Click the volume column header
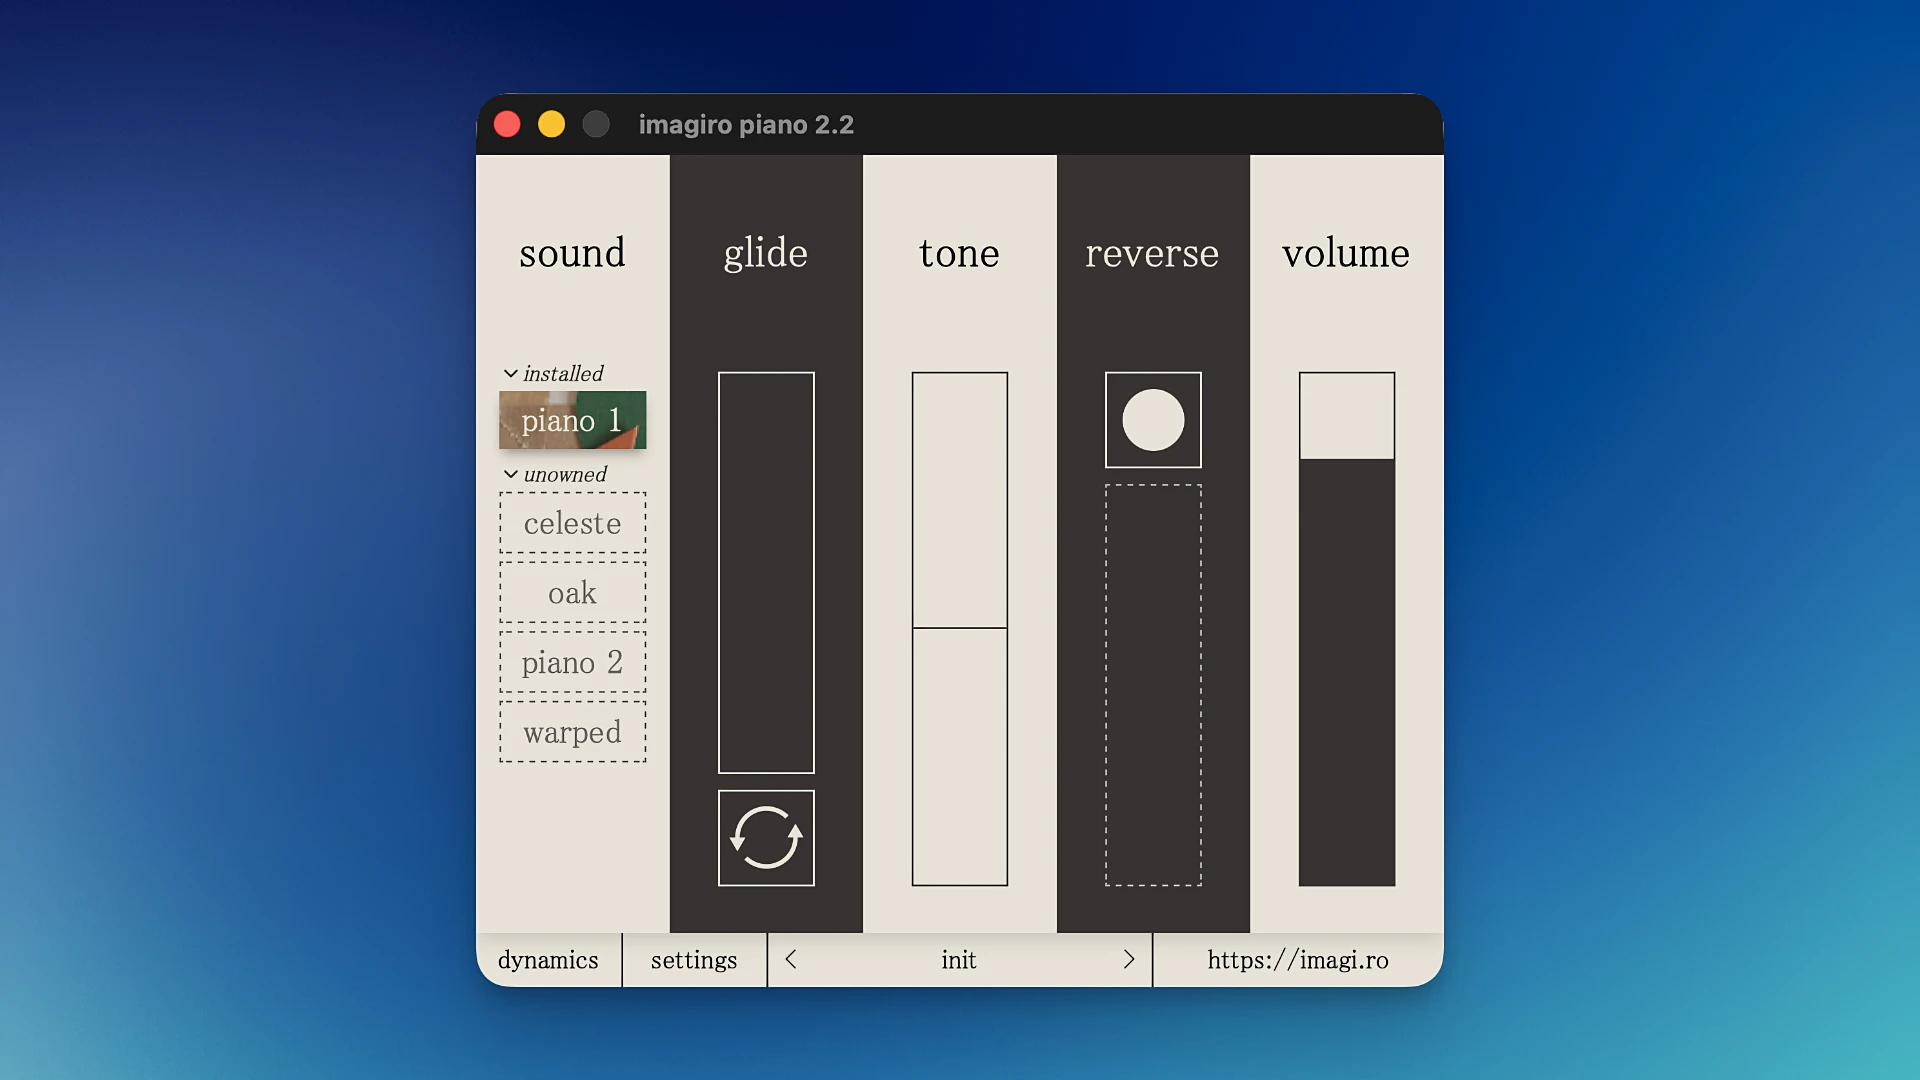The height and width of the screenshot is (1080, 1920). [x=1346, y=253]
